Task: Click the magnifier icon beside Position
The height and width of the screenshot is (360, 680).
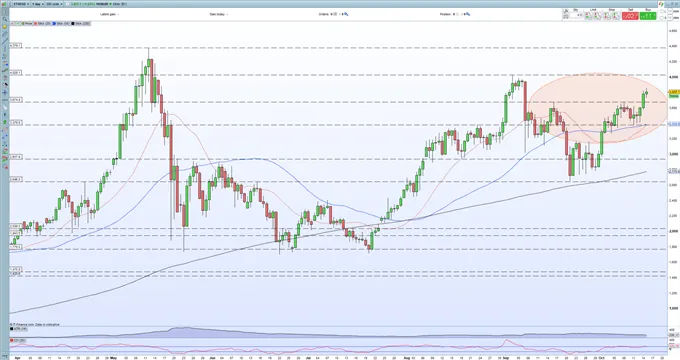Action: click(468, 14)
